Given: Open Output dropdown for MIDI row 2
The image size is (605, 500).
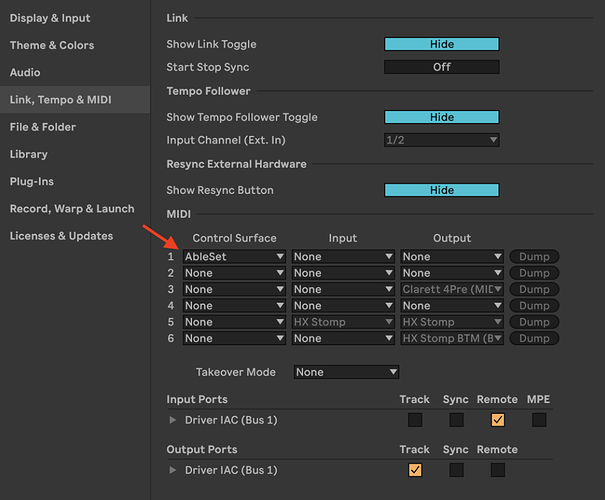Looking at the screenshot, I should (452, 273).
